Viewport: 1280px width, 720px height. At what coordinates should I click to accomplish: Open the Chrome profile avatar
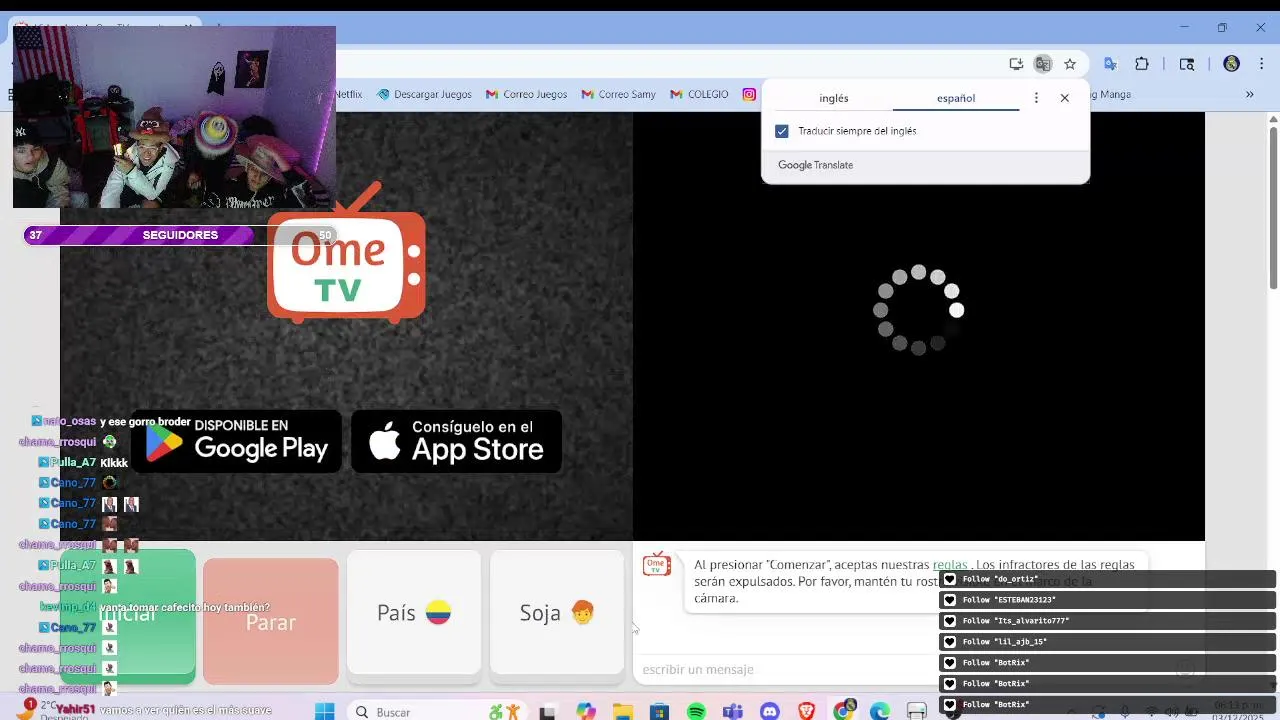pyautogui.click(x=1232, y=64)
